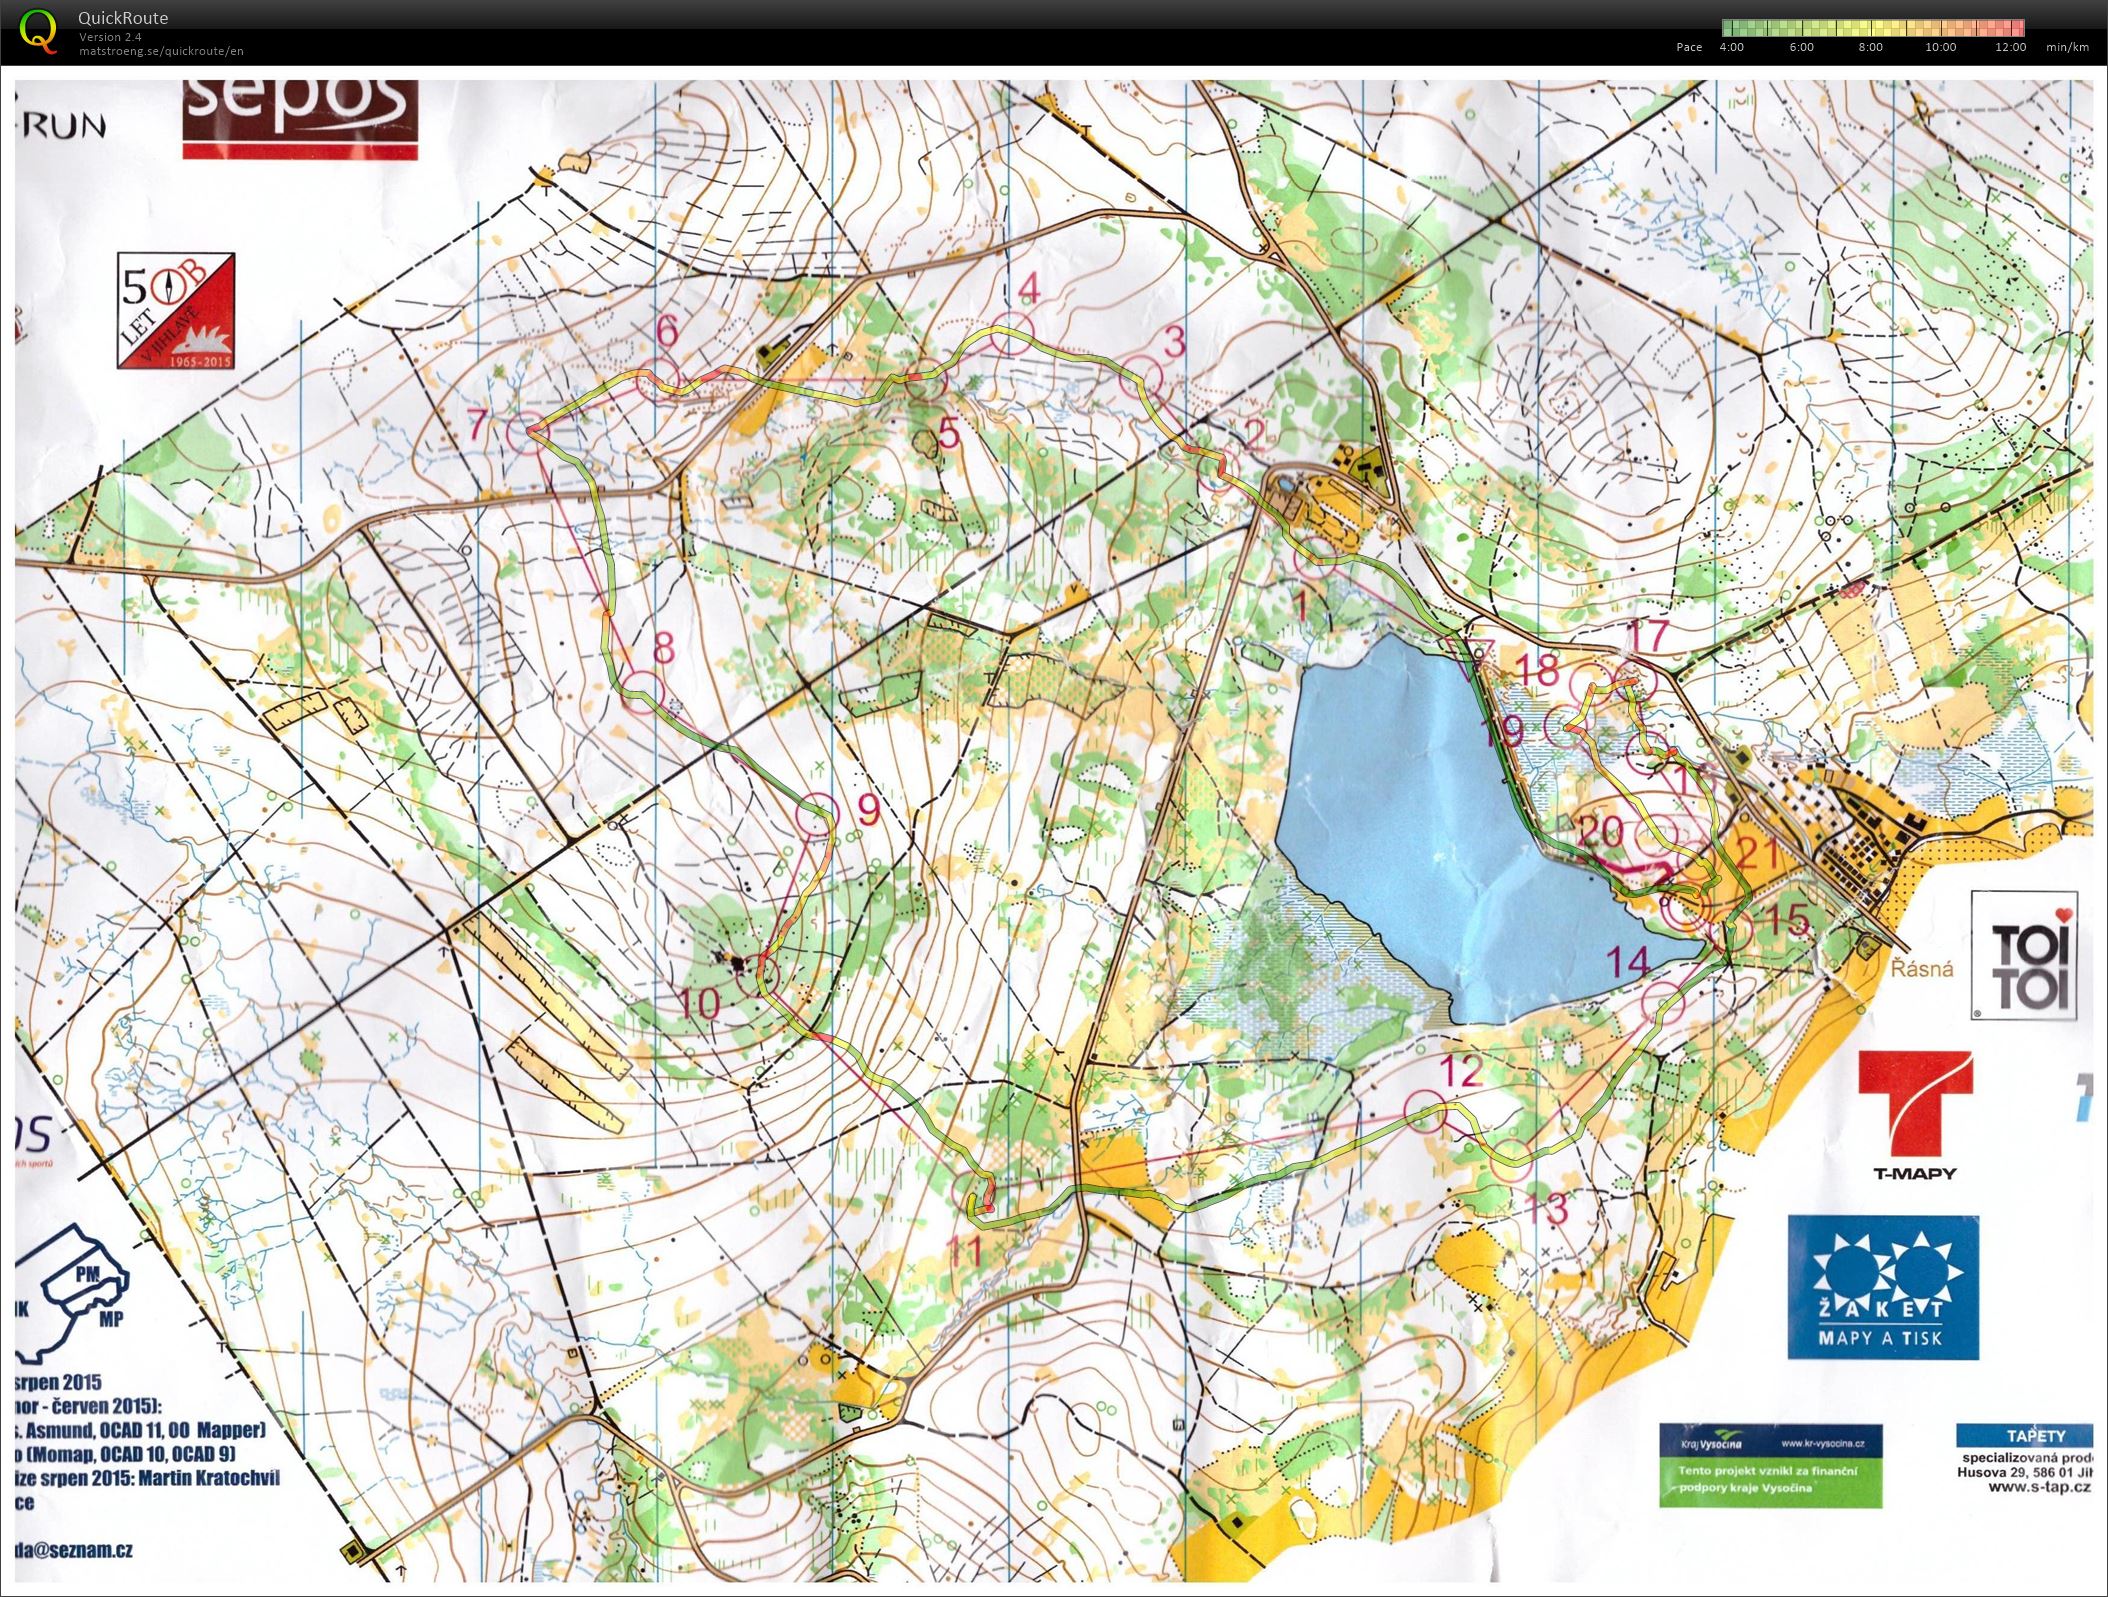
Task: Click control number 6 on the map
Action: 667,330
